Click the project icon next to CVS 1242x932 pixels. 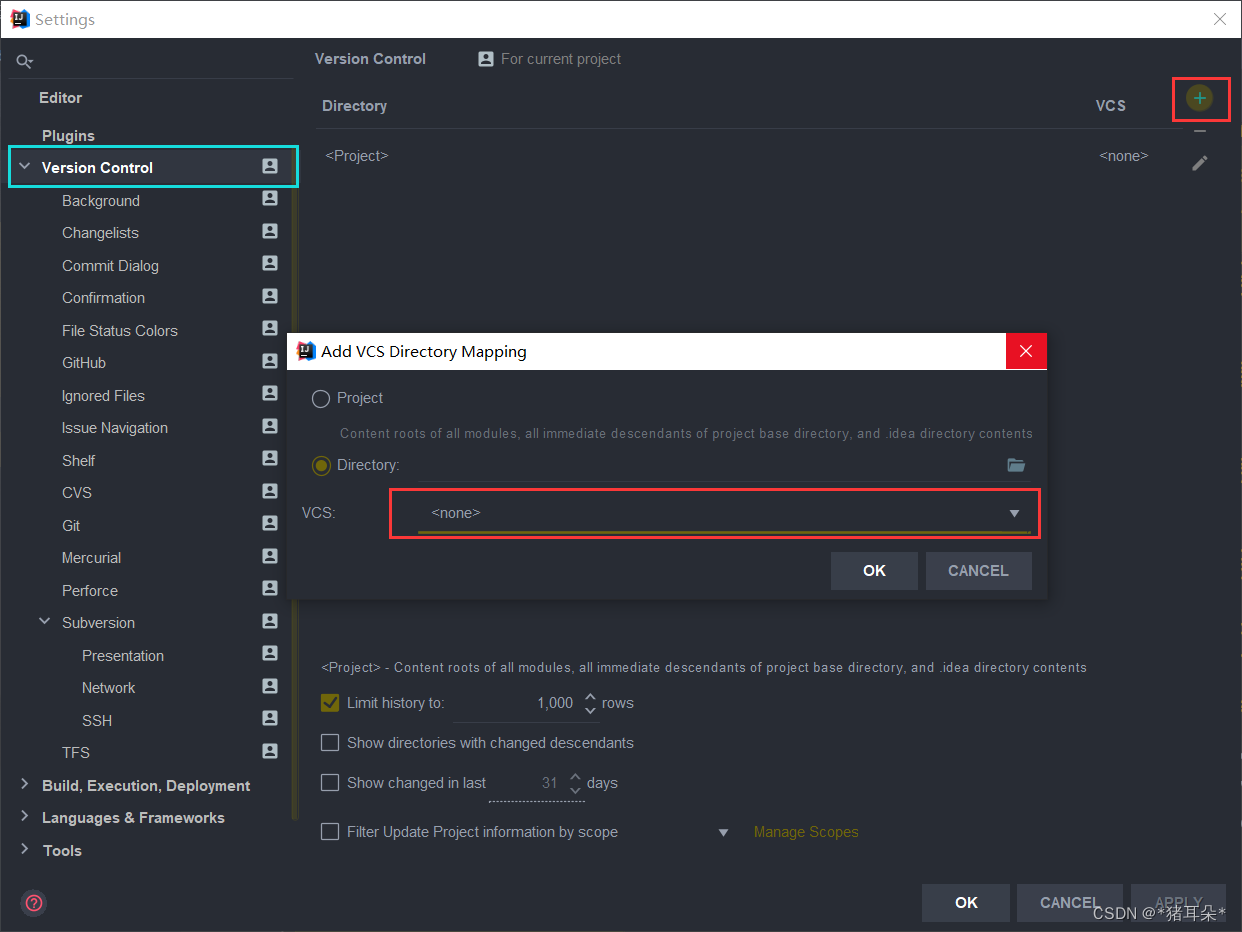[x=270, y=491]
